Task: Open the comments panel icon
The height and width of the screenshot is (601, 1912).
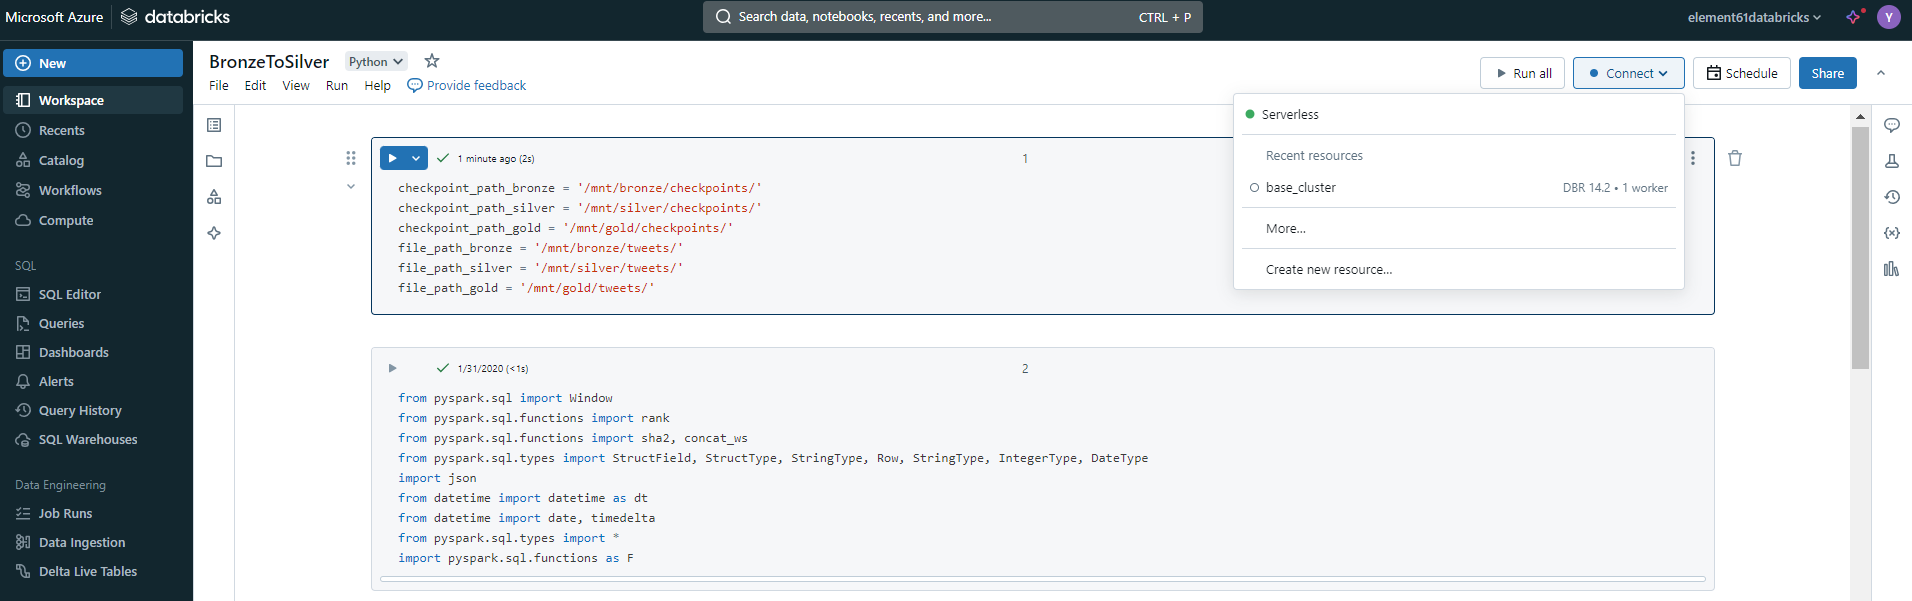Action: [x=1891, y=125]
